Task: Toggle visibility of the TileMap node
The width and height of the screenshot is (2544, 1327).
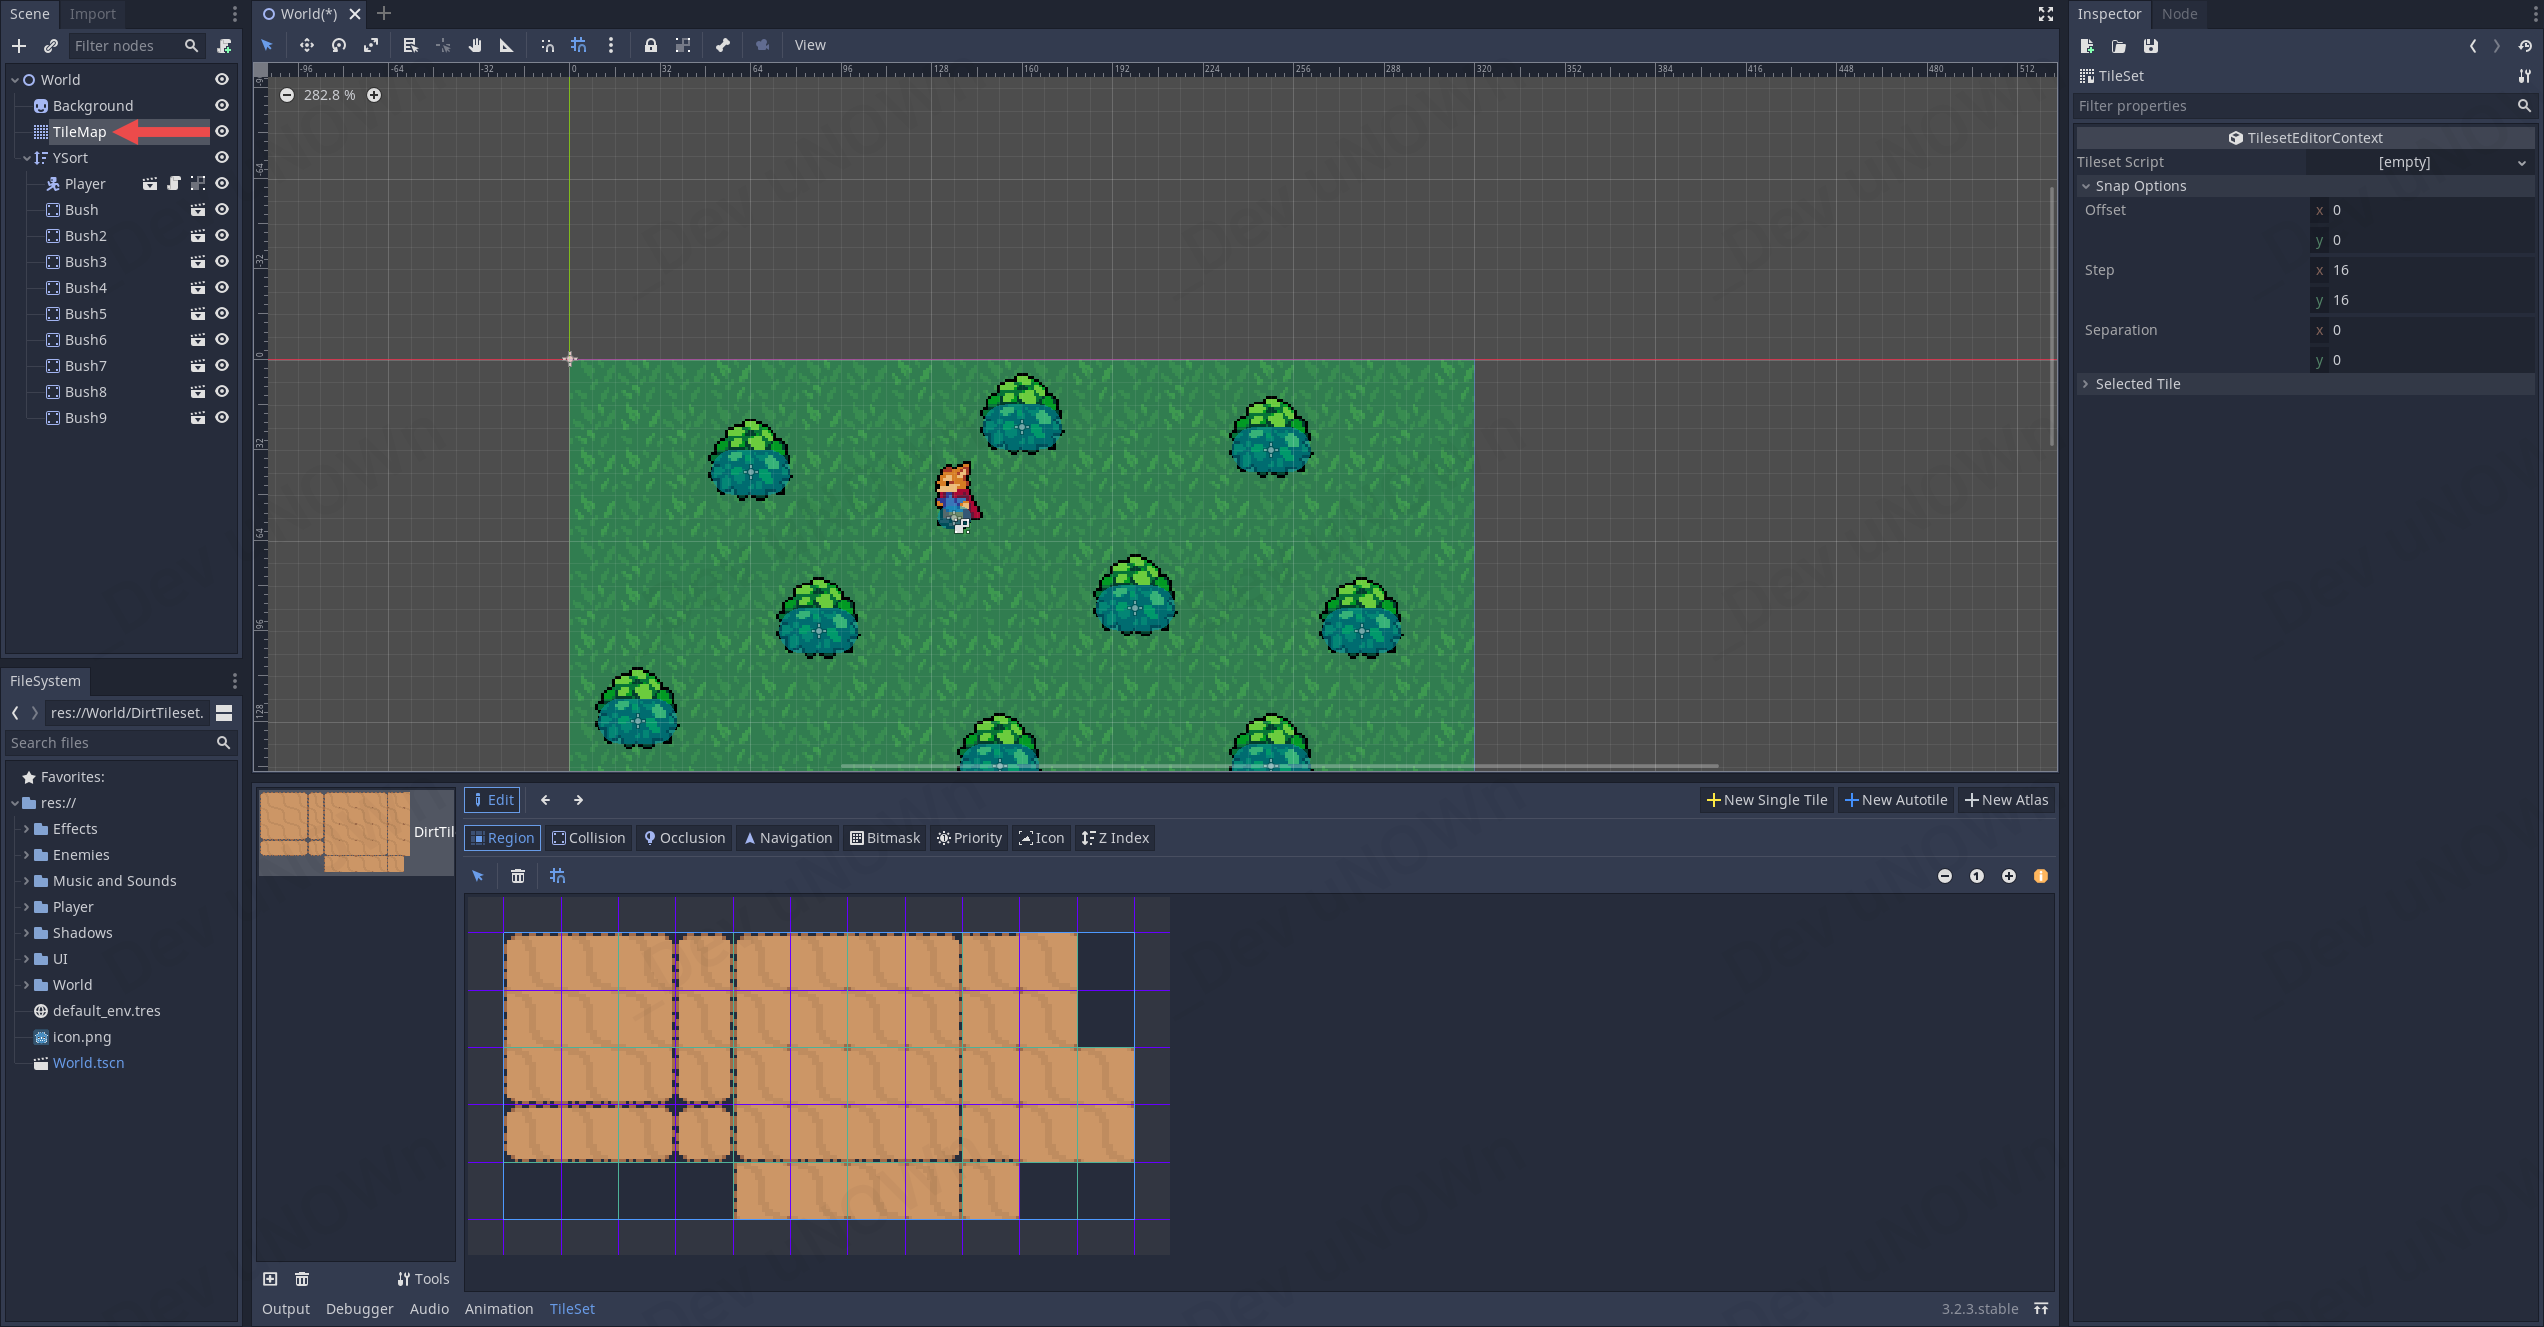Action: point(222,132)
